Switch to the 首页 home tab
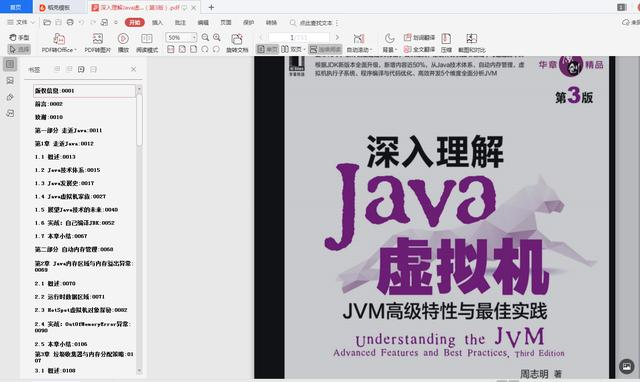This screenshot has height=382, width=640. pyautogui.click(x=16, y=7)
